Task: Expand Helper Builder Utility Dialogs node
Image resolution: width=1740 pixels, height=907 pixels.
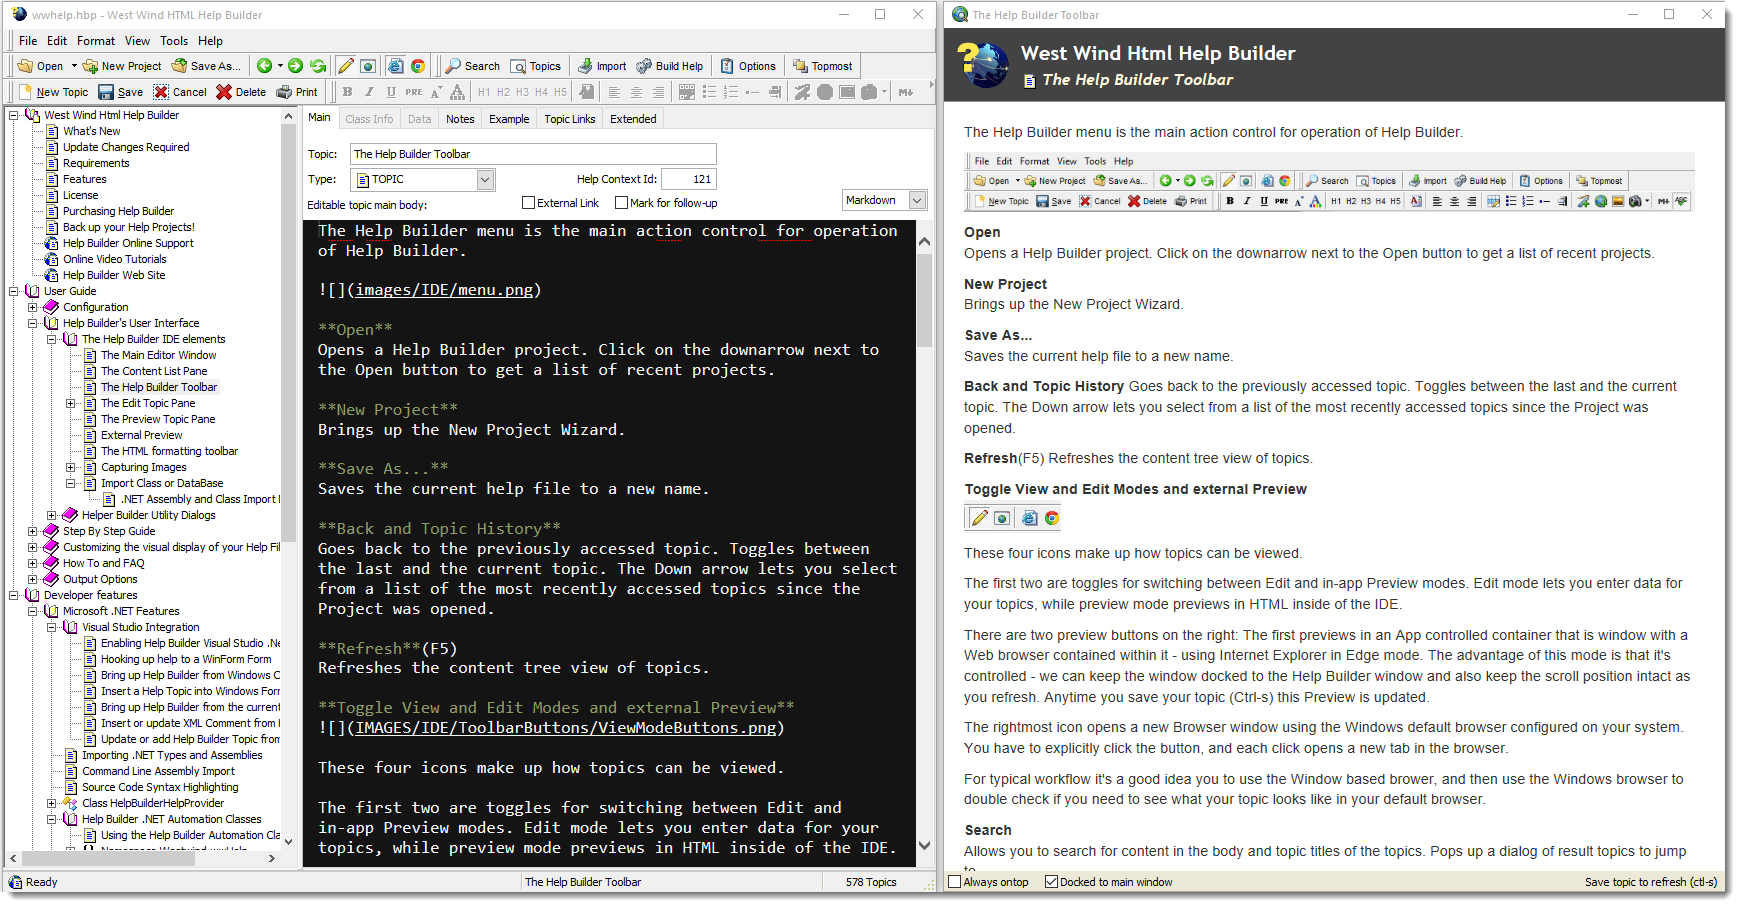Action: tap(52, 515)
